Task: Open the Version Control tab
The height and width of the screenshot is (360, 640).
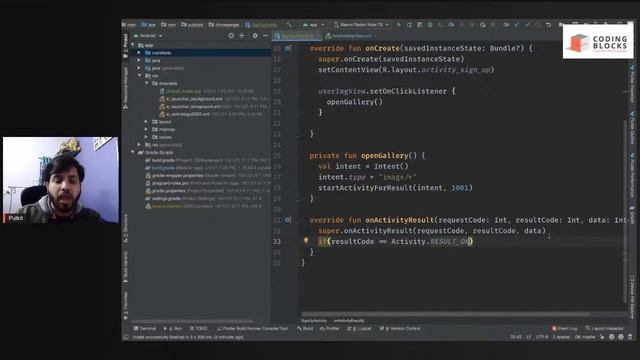Action: pos(400,328)
